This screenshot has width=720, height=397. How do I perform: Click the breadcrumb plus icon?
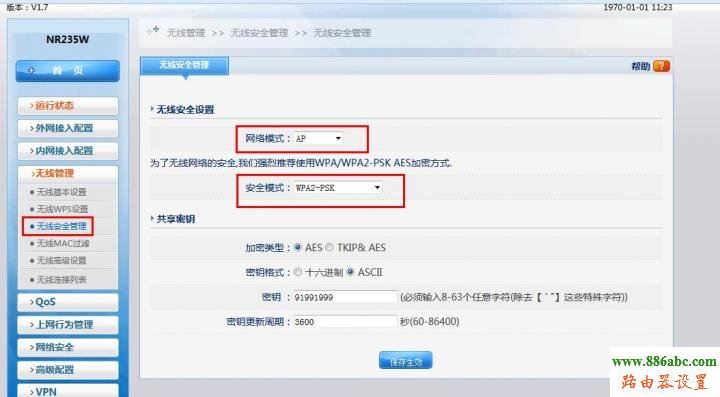tap(153, 31)
